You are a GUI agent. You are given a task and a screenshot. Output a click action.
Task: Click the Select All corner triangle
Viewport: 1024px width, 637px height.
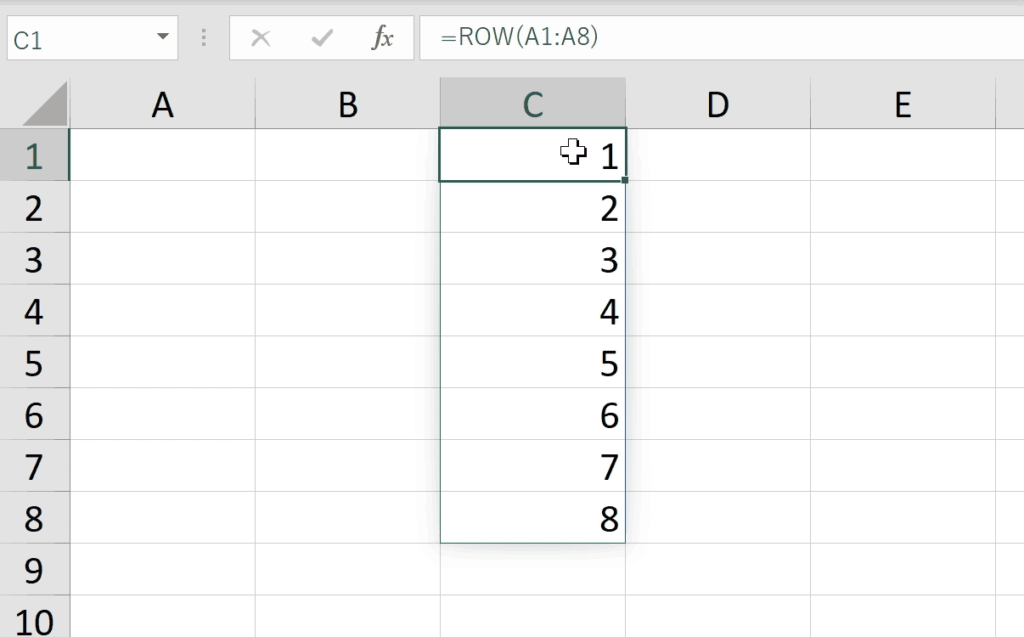click(45, 104)
